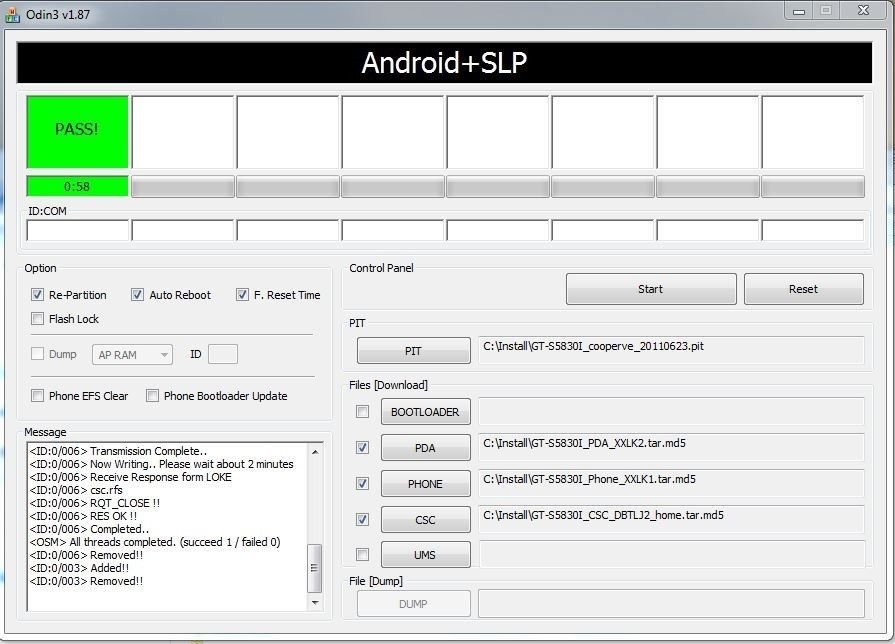Click the 'RQT_CLOSE !!' log line
This screenshot has width=895, height=644.
tap(95, 503)
